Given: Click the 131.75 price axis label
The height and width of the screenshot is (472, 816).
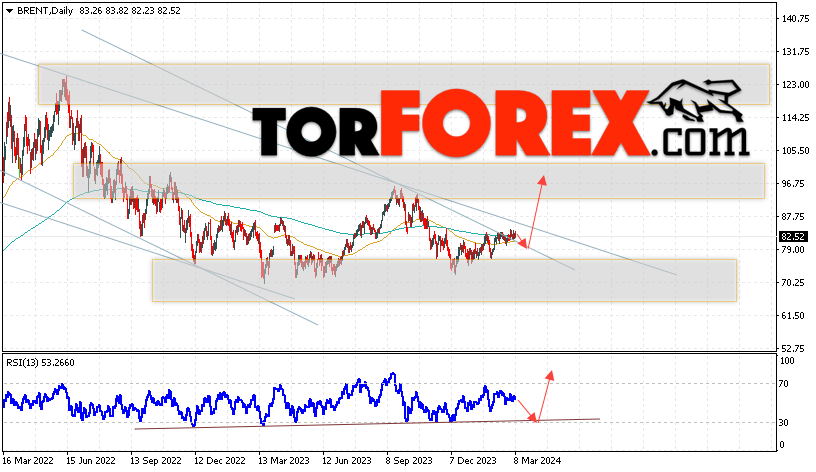Looking at the screenshot, I should pyautogui.click(x=796, y=52).
